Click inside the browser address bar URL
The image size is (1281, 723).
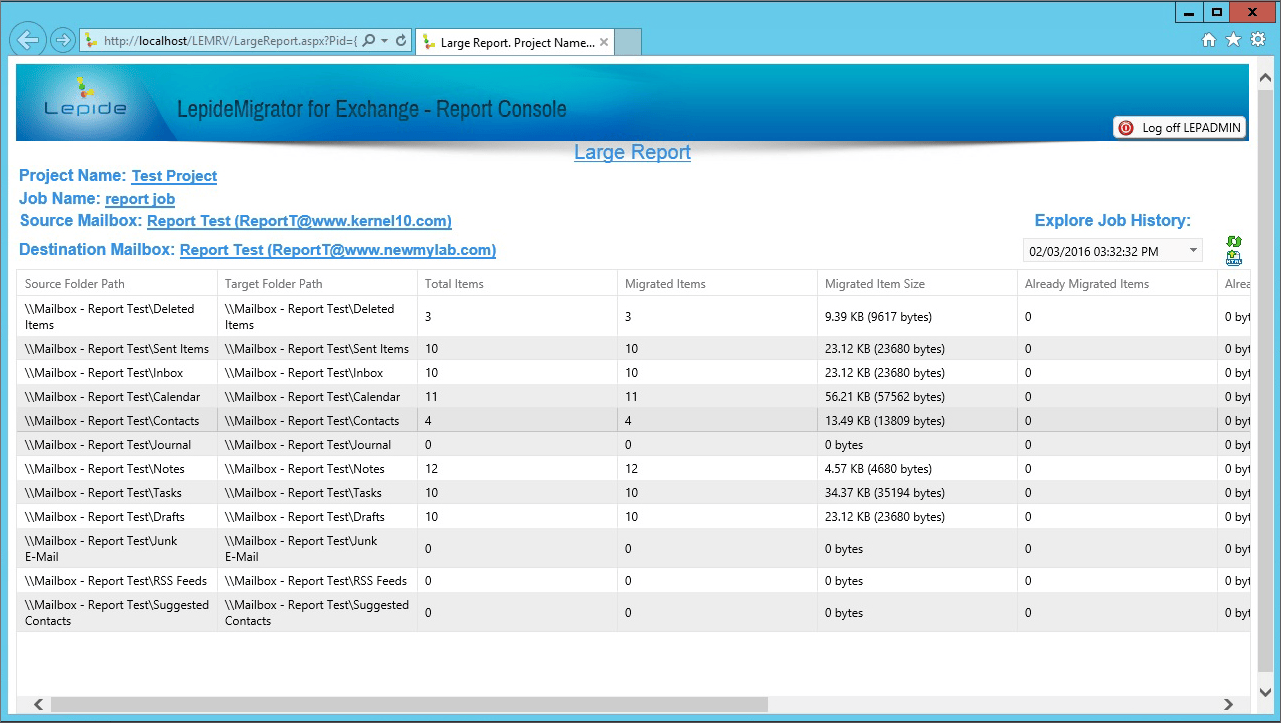pos(228,41)
